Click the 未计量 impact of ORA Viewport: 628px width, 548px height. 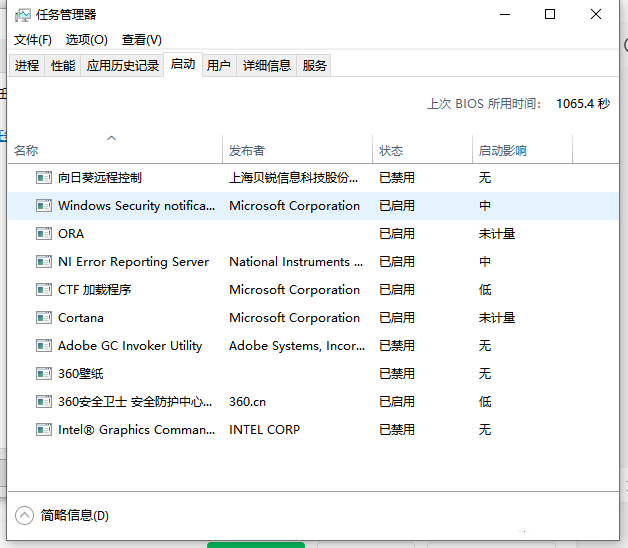pyautogui.click(x=497, y=234)
